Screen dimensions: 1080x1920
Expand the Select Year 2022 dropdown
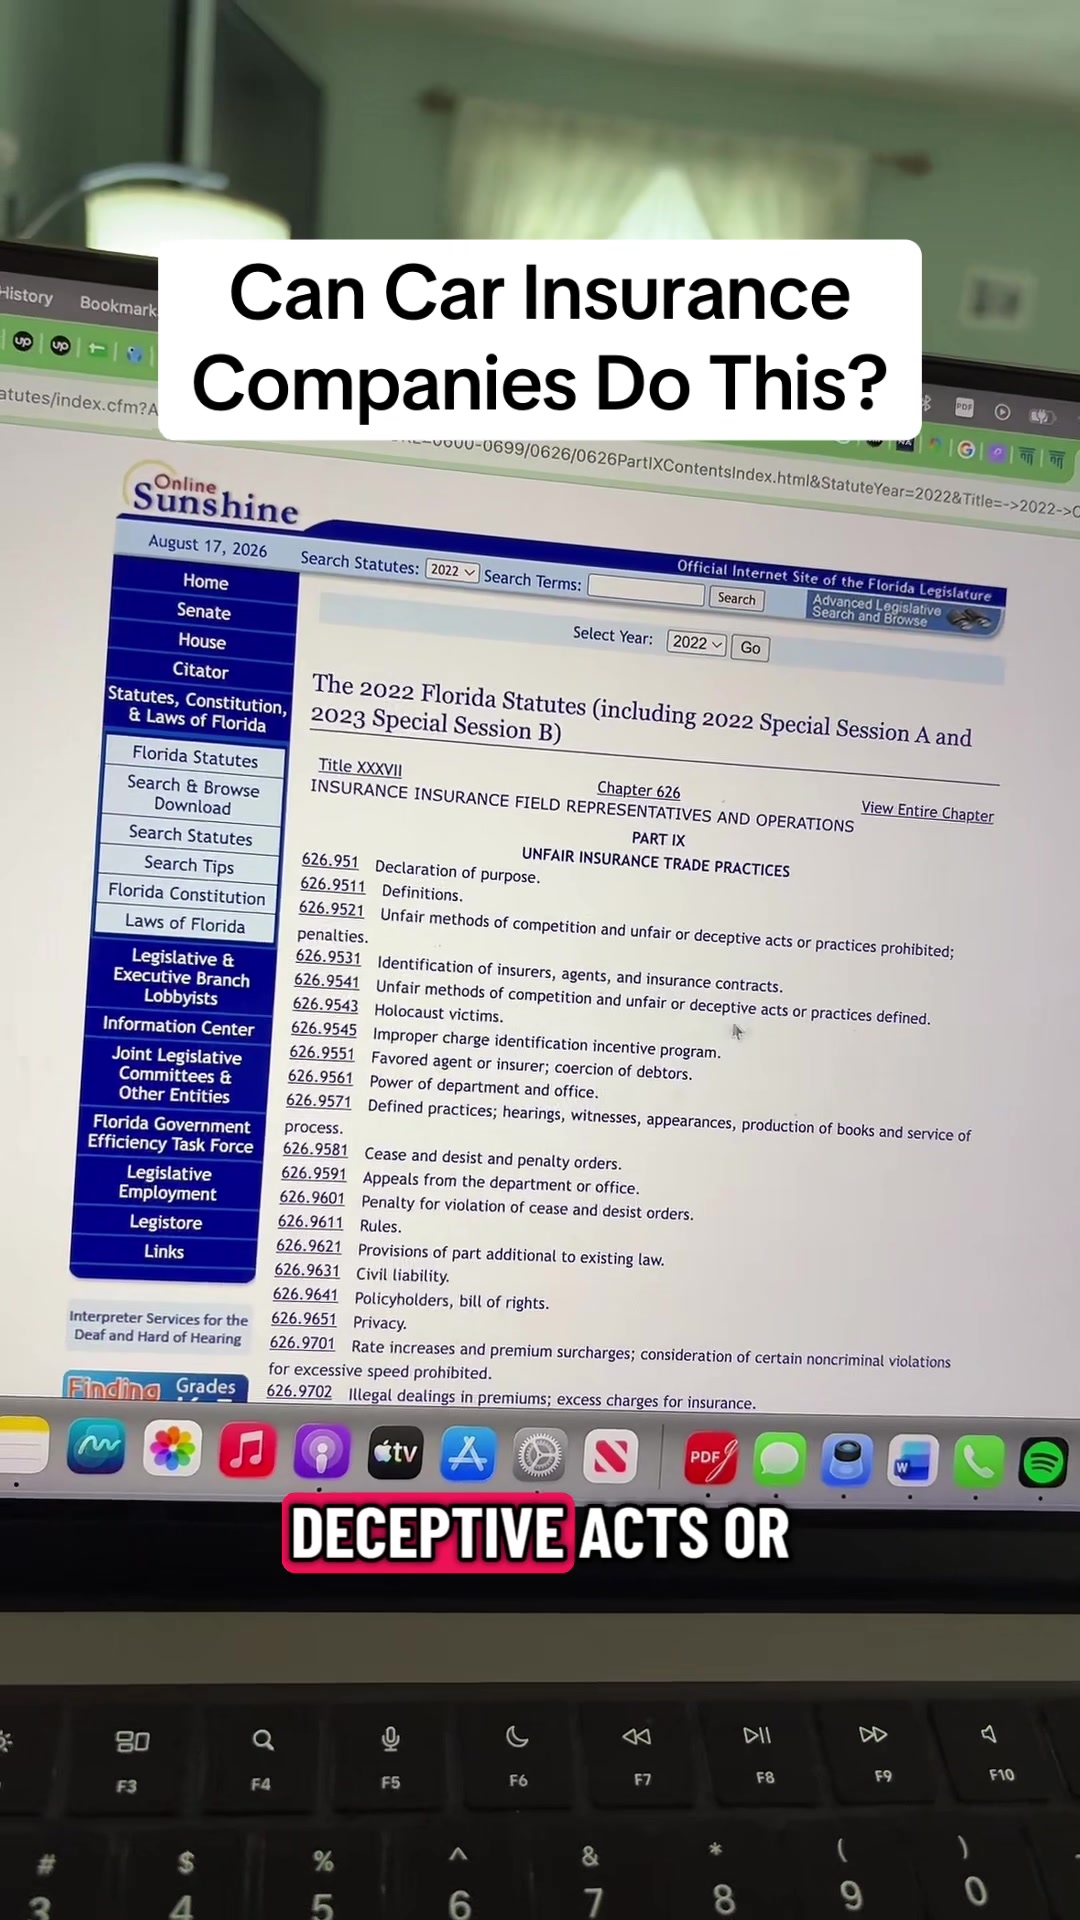696,643
